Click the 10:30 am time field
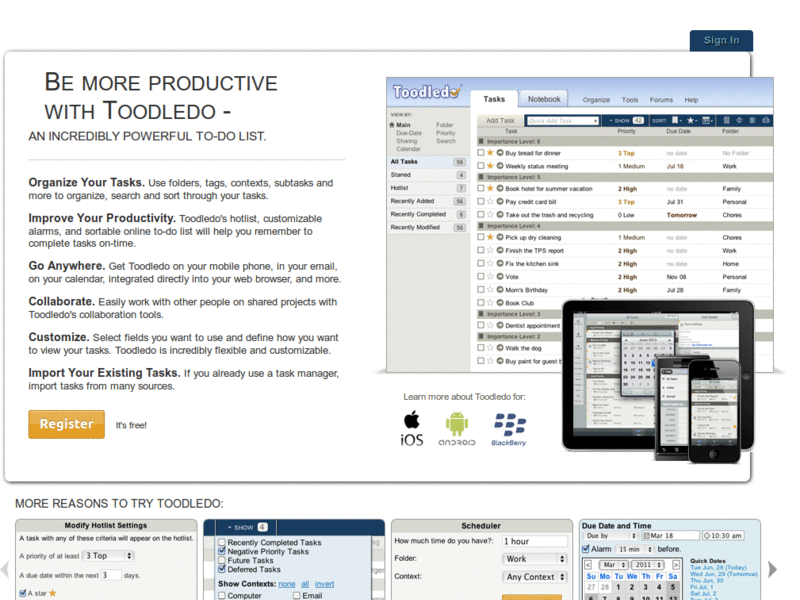This screenshot has width=800, height=600. click(723, 536)
